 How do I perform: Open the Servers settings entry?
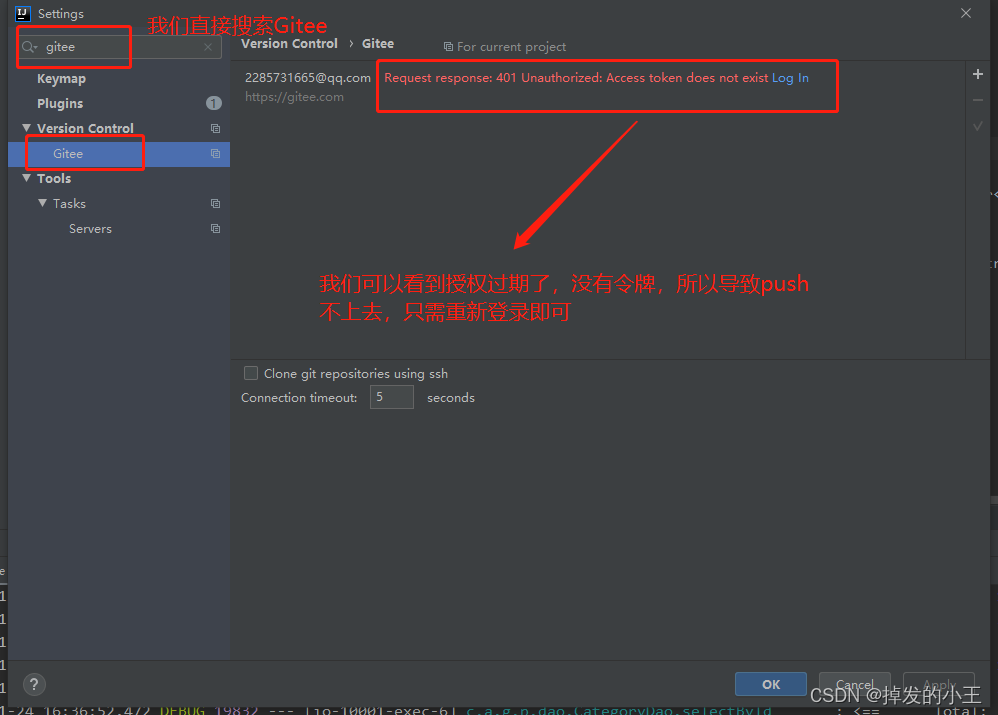point(90,229)
